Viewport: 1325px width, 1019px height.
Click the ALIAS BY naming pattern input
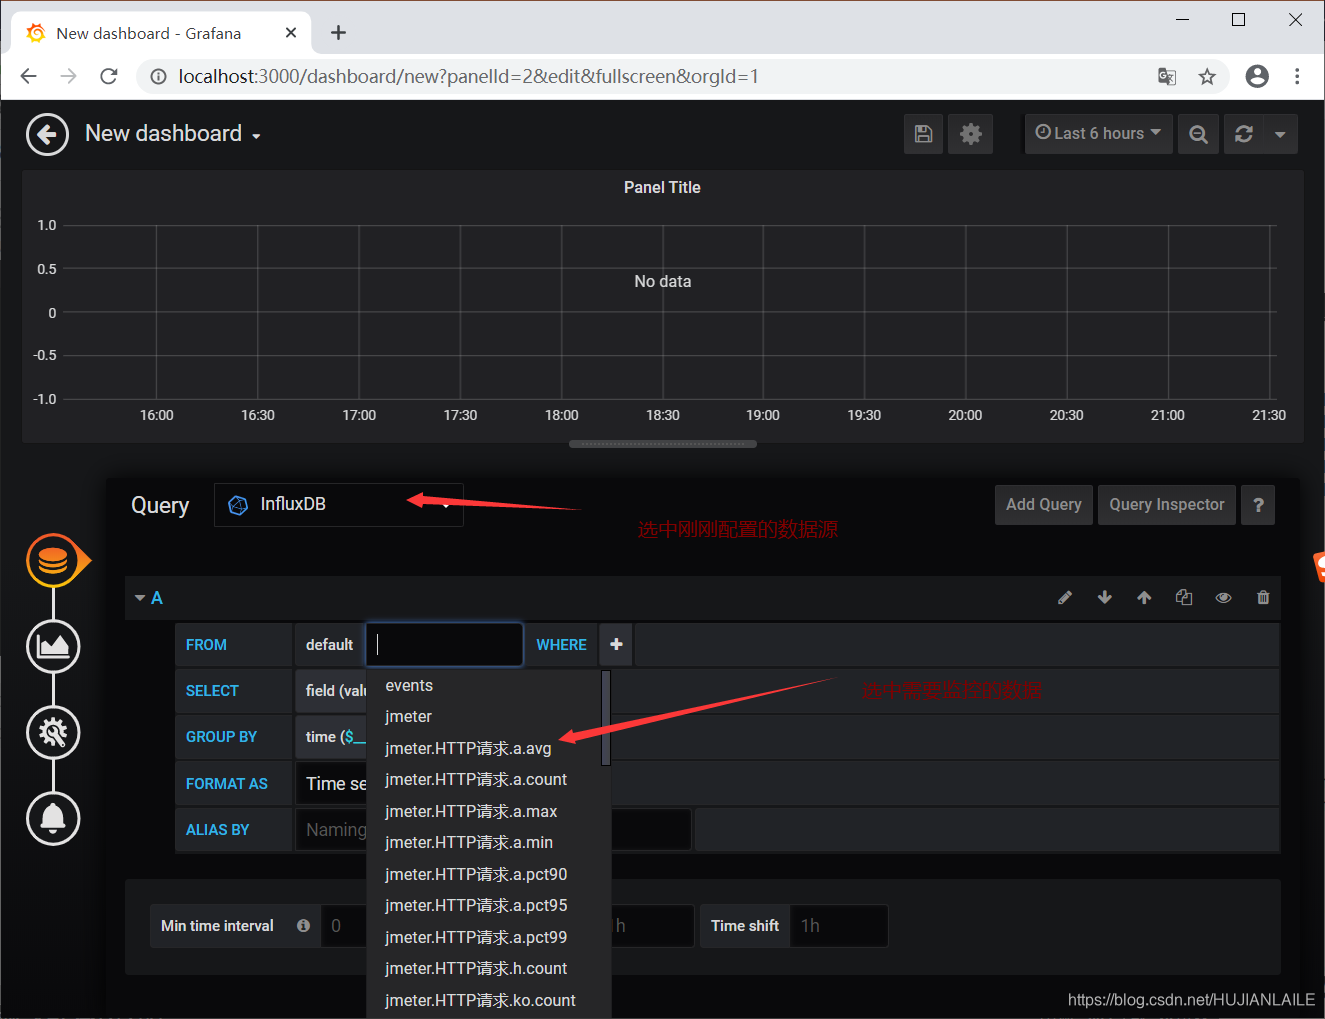(332, 830)
